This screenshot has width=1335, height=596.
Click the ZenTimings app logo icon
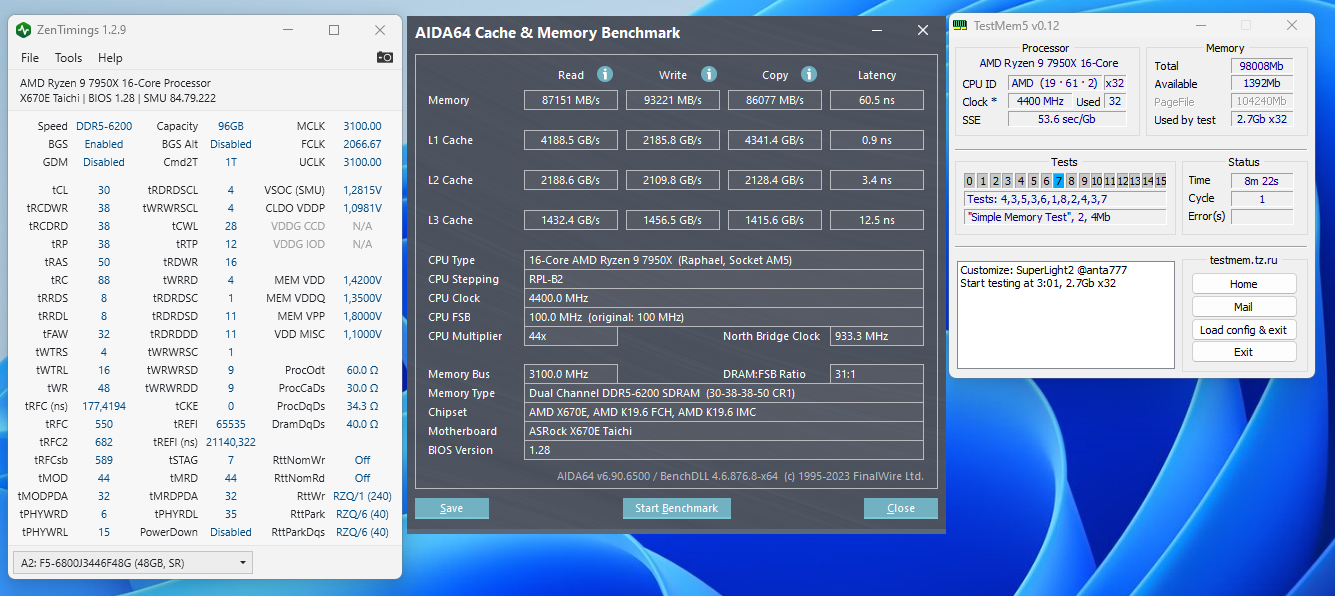click(x=24, y=30)
